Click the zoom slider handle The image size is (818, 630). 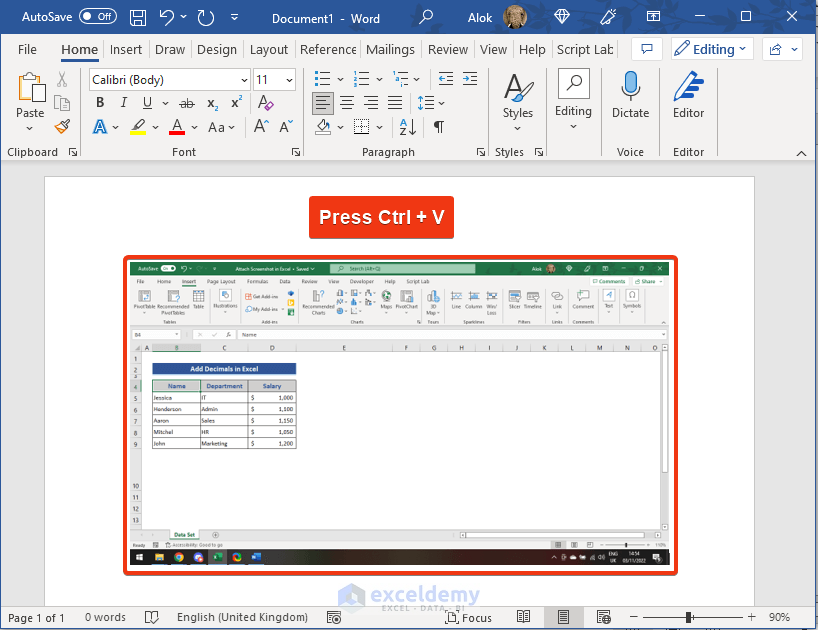click(x=689, y=617)
